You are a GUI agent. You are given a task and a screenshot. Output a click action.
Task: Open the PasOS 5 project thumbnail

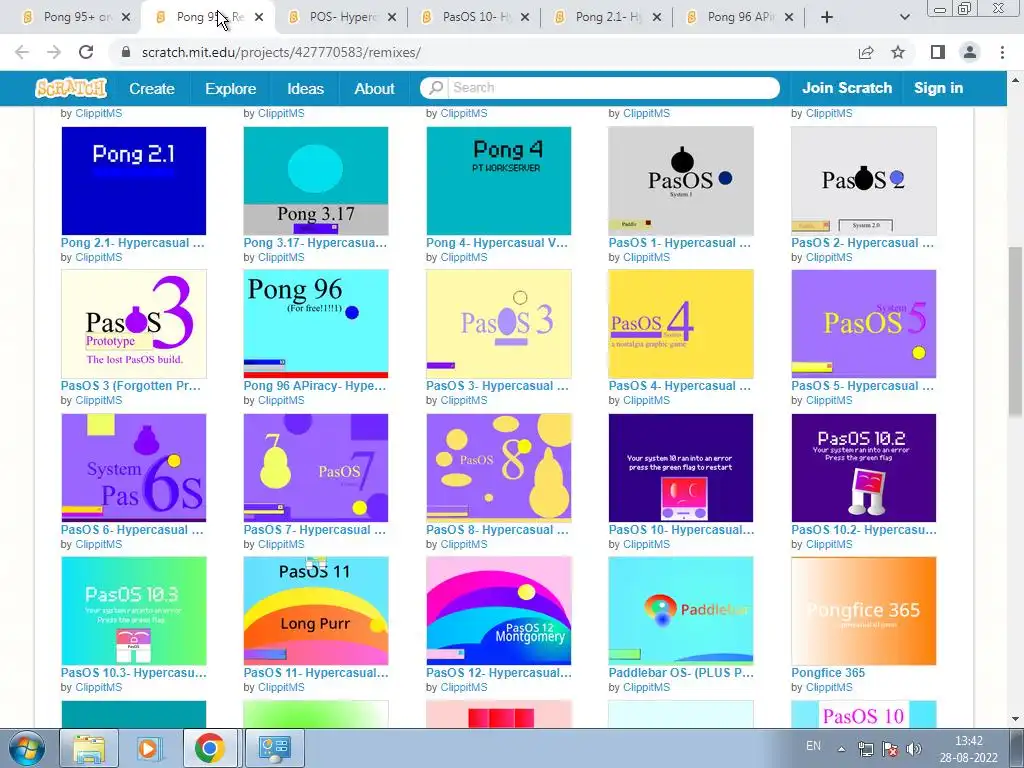863,324
